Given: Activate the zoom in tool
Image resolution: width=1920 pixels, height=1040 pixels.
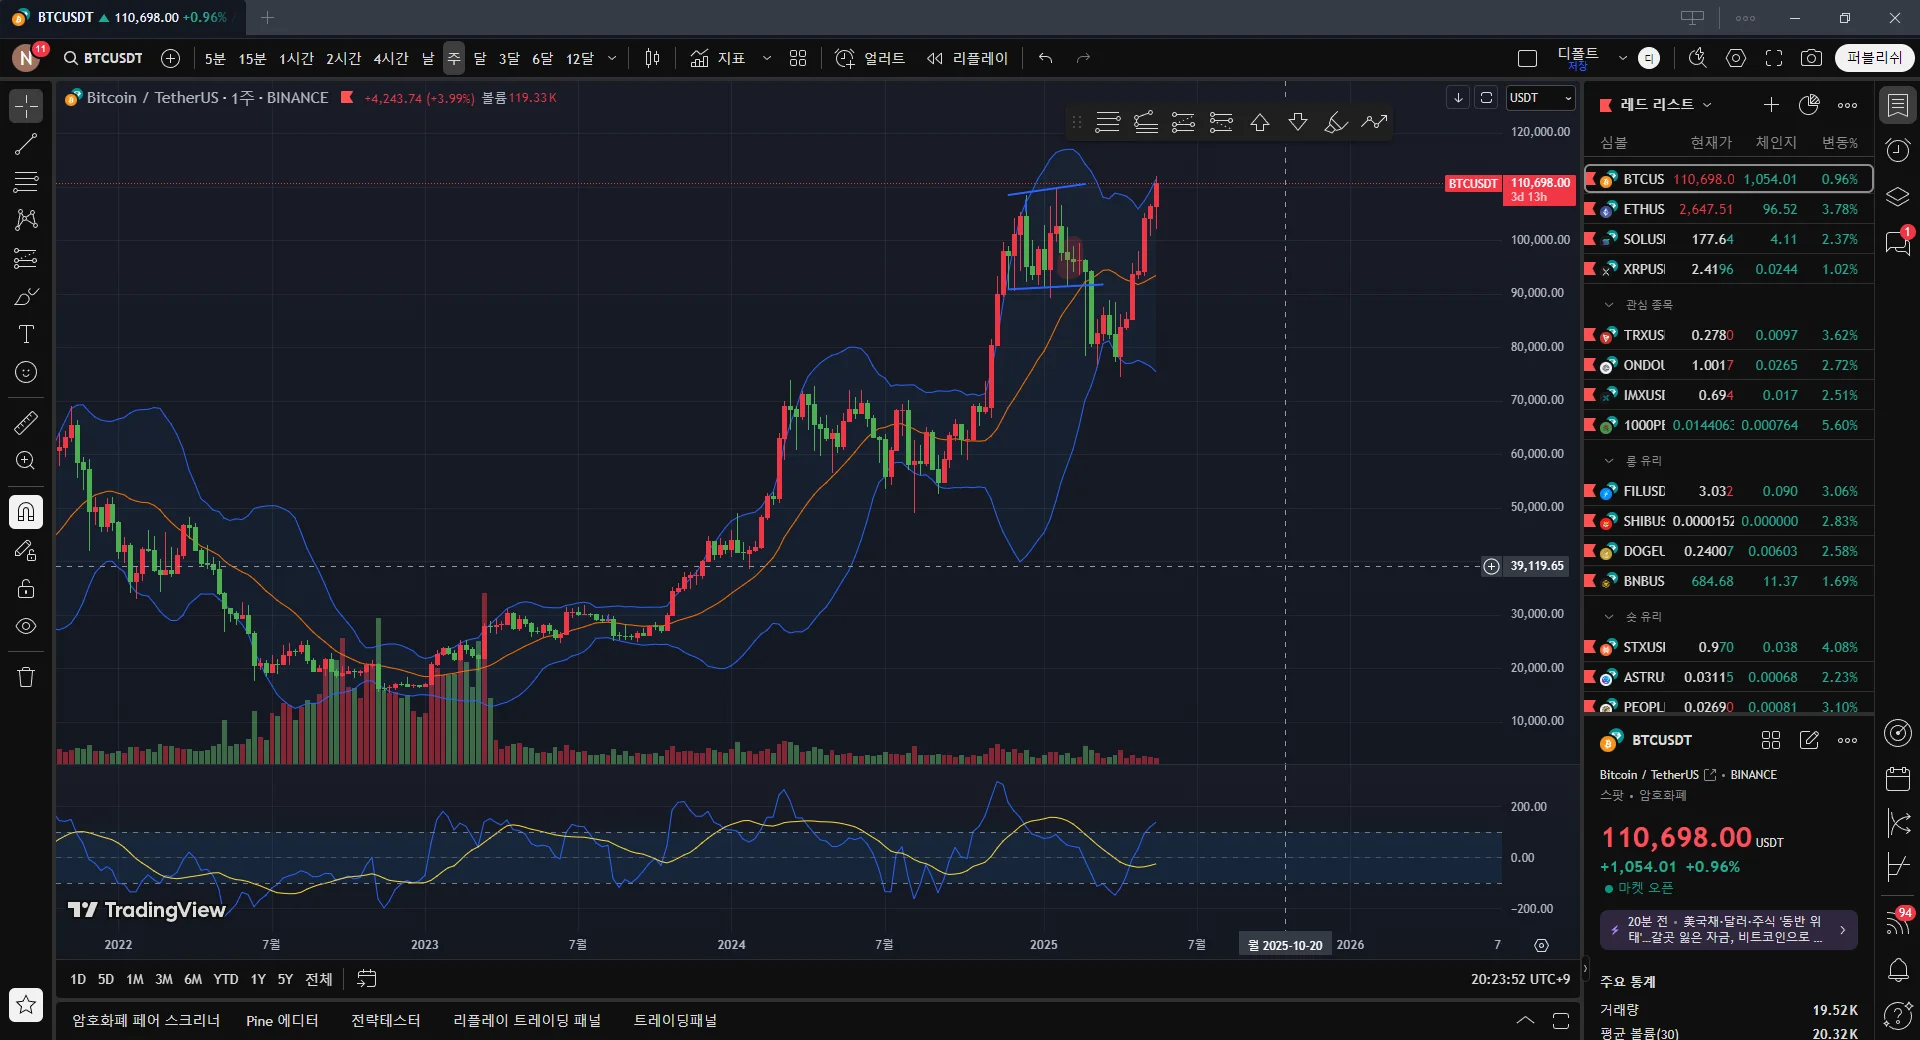Looking at the screenshot, I should click(x=26, y=461).
